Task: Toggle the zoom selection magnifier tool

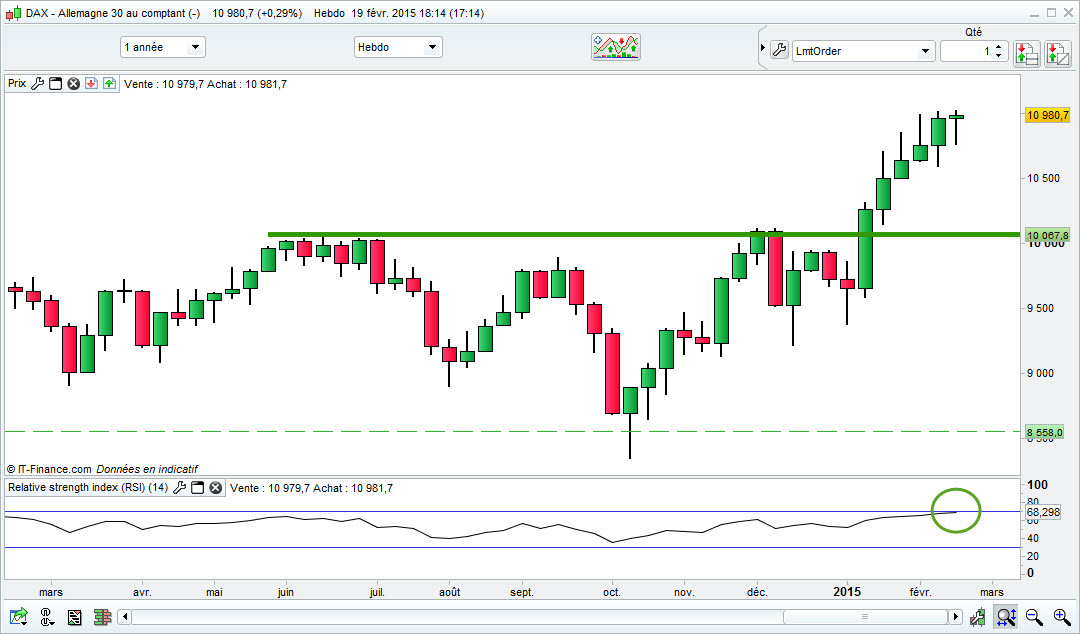Action: (x=1006, y=617)
